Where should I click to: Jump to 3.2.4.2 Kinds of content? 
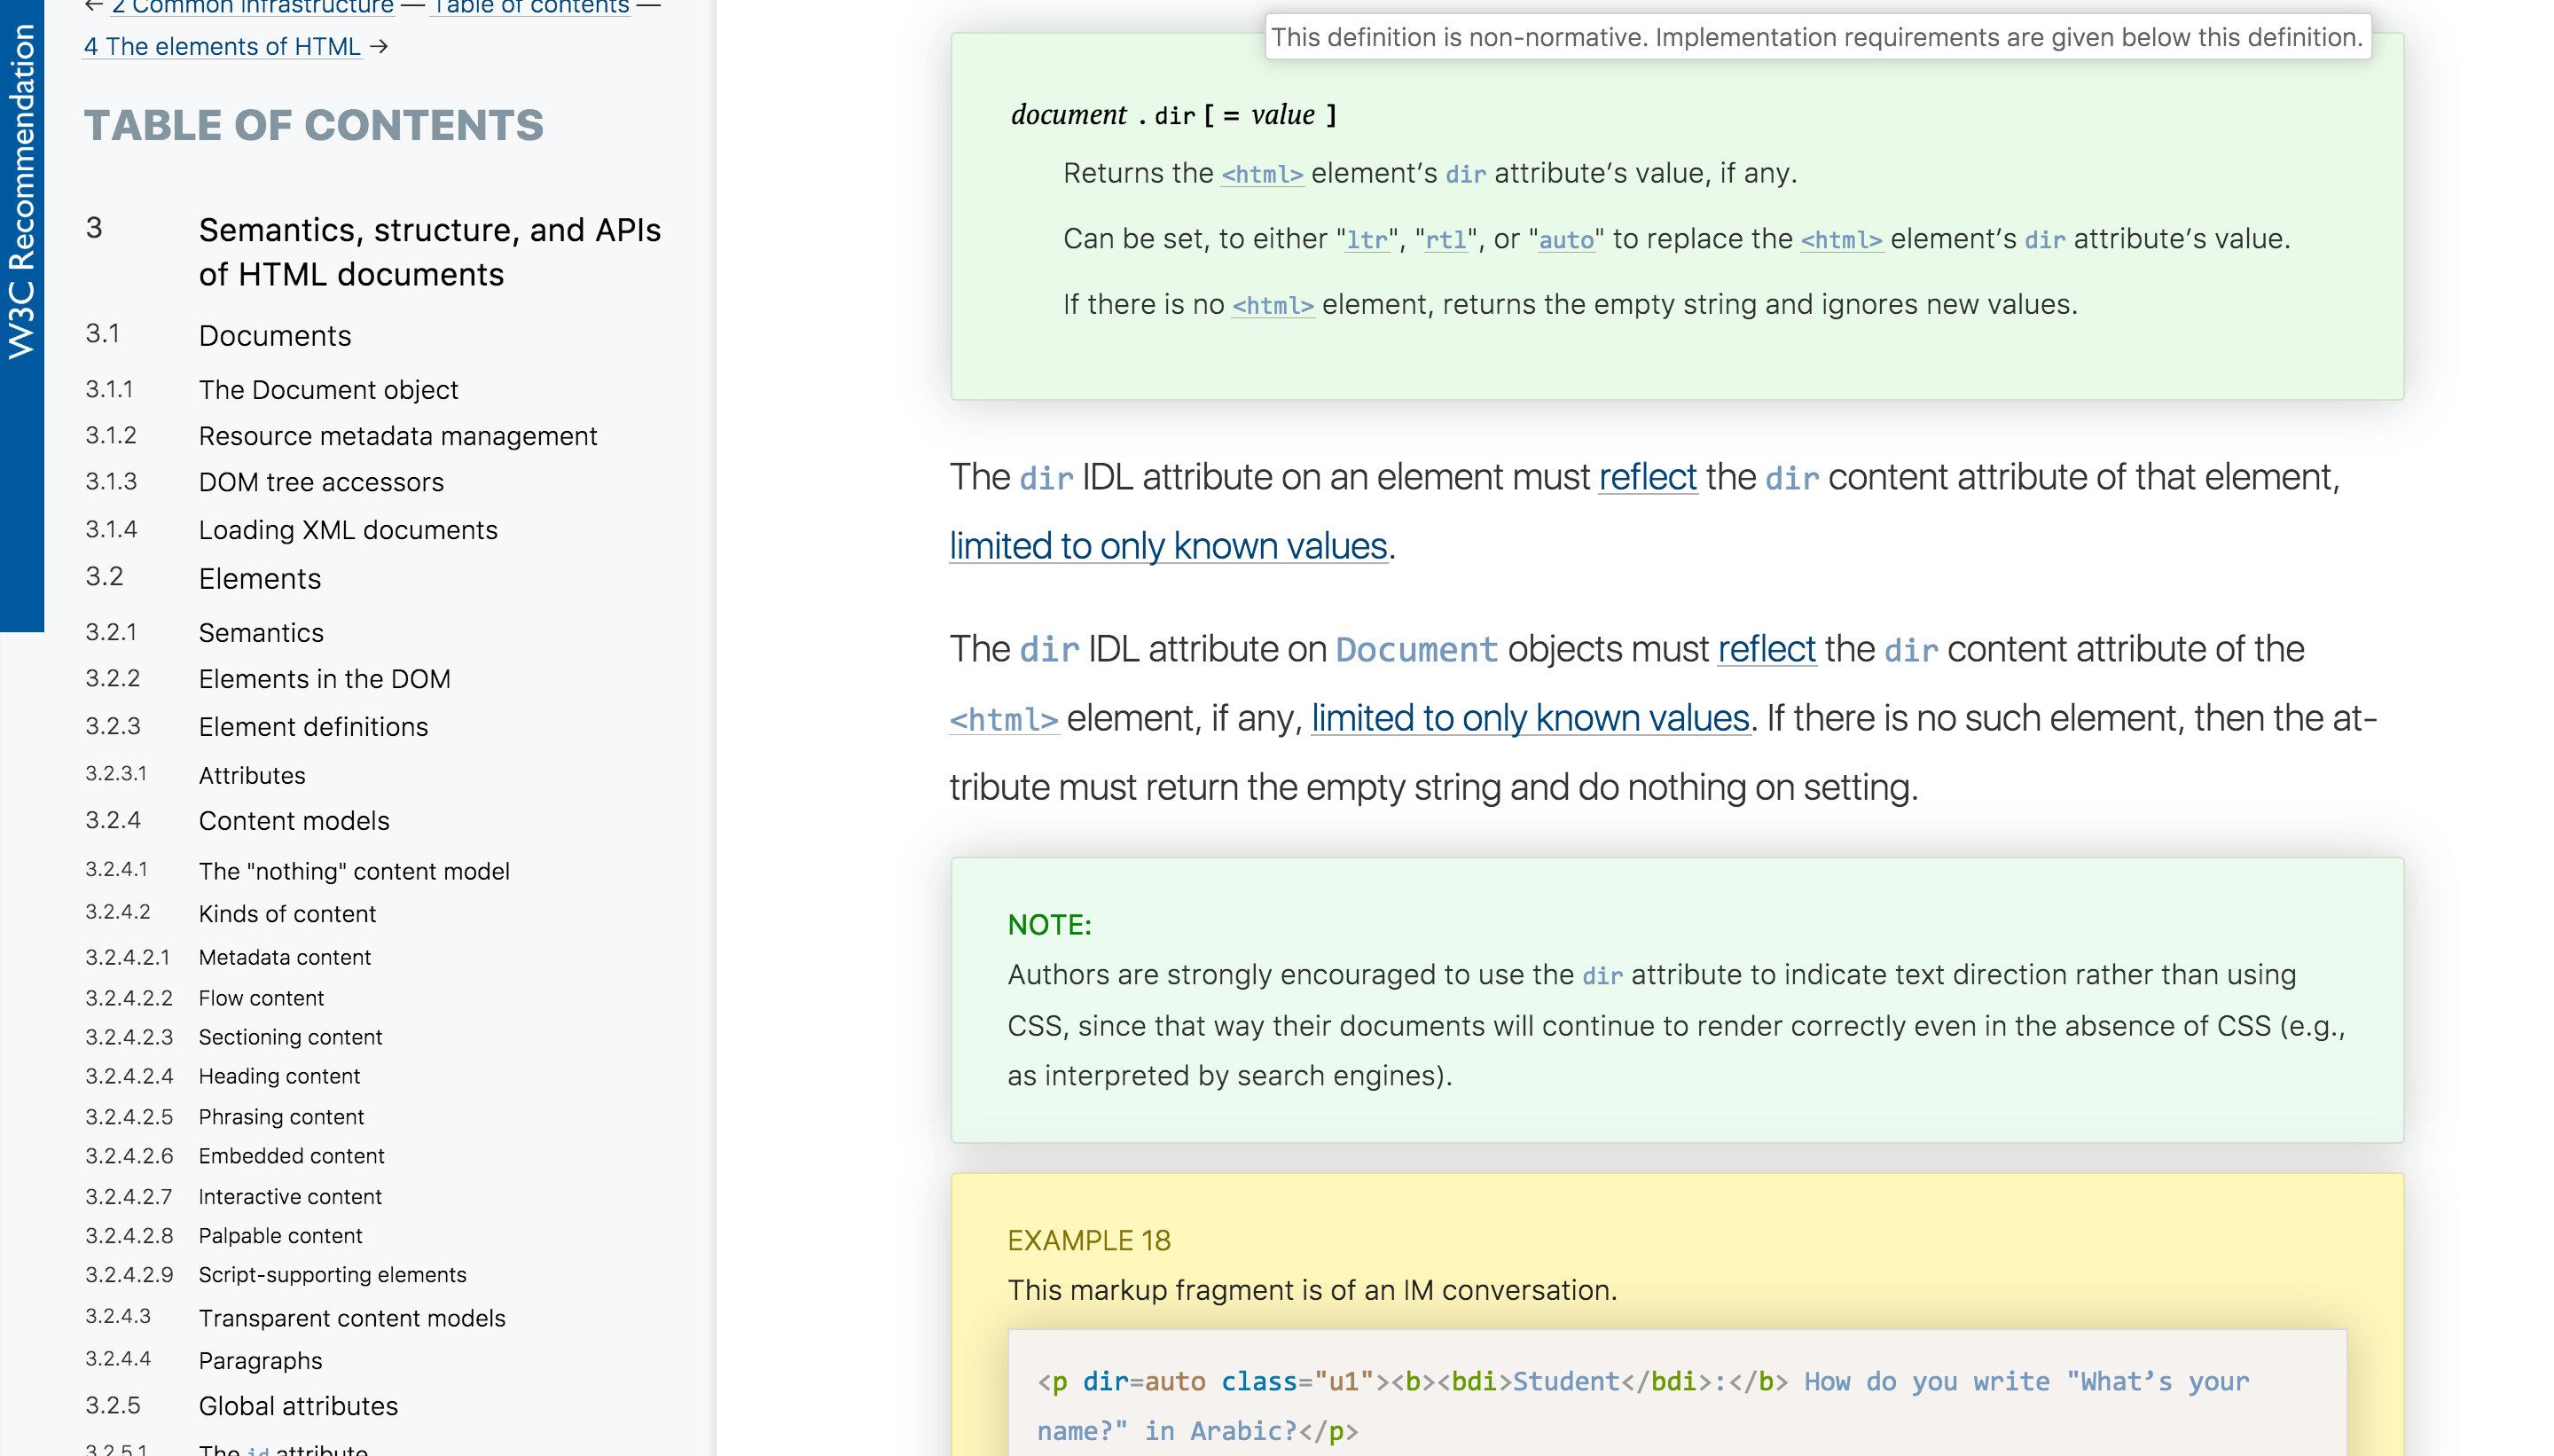tap(287, 913)
